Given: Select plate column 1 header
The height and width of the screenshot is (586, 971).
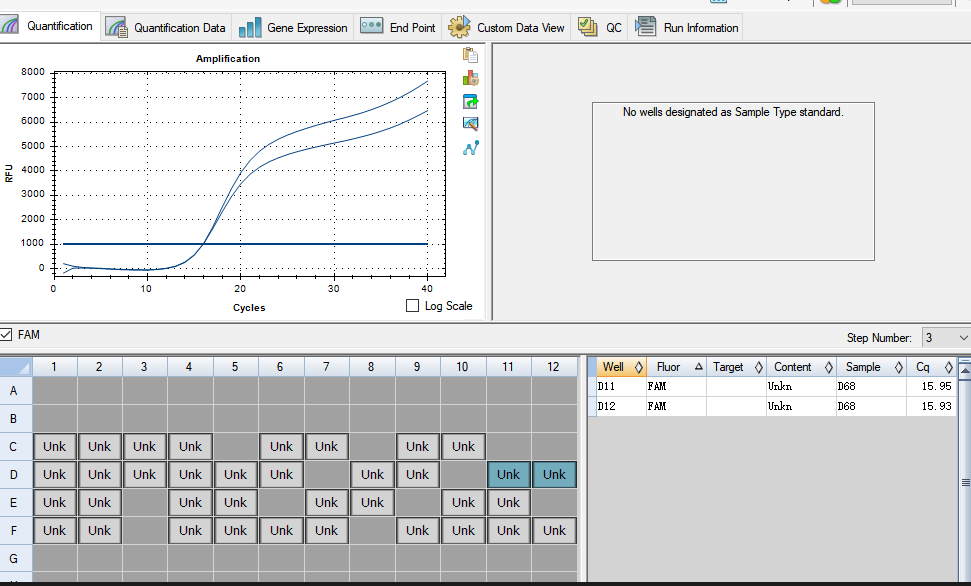Looking at the screenshot, I should click(54, 367).
